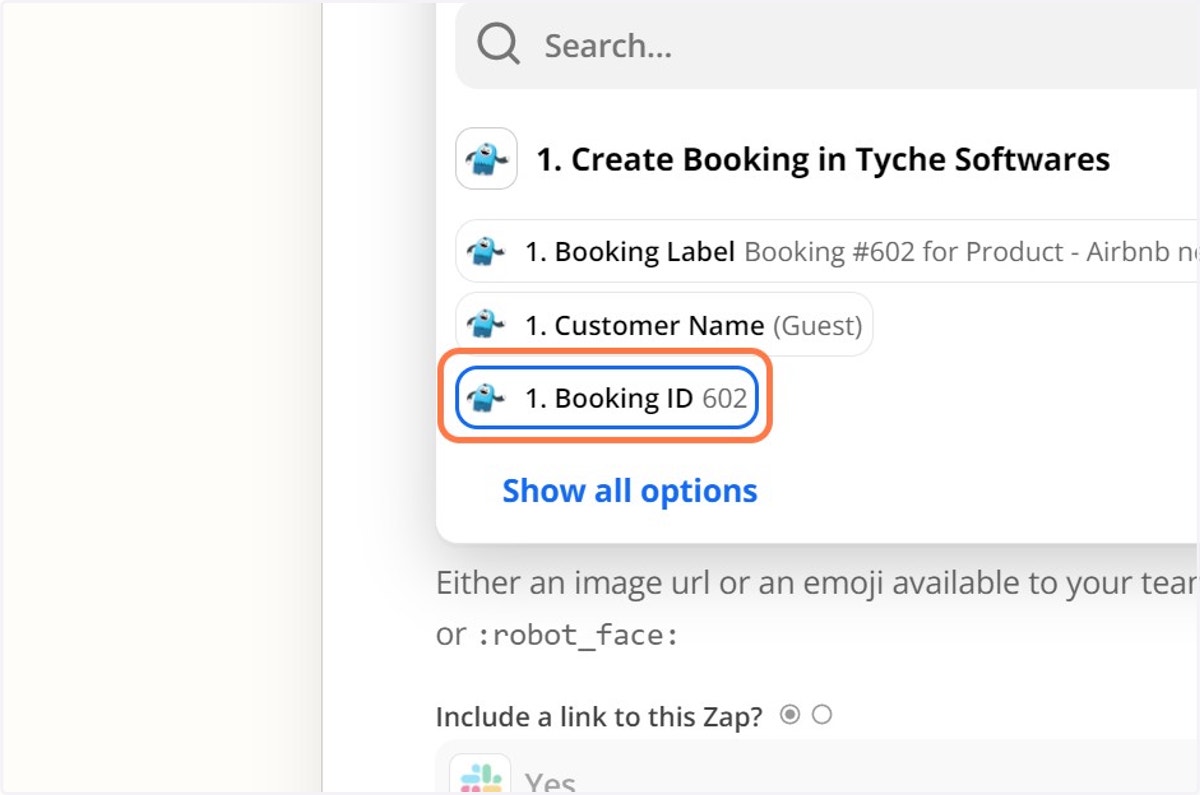Viewport: 1200px width, 795px height.
Task: Open the 'Create Booking in Tyche Softwares' header
Action: click(823, 159)
